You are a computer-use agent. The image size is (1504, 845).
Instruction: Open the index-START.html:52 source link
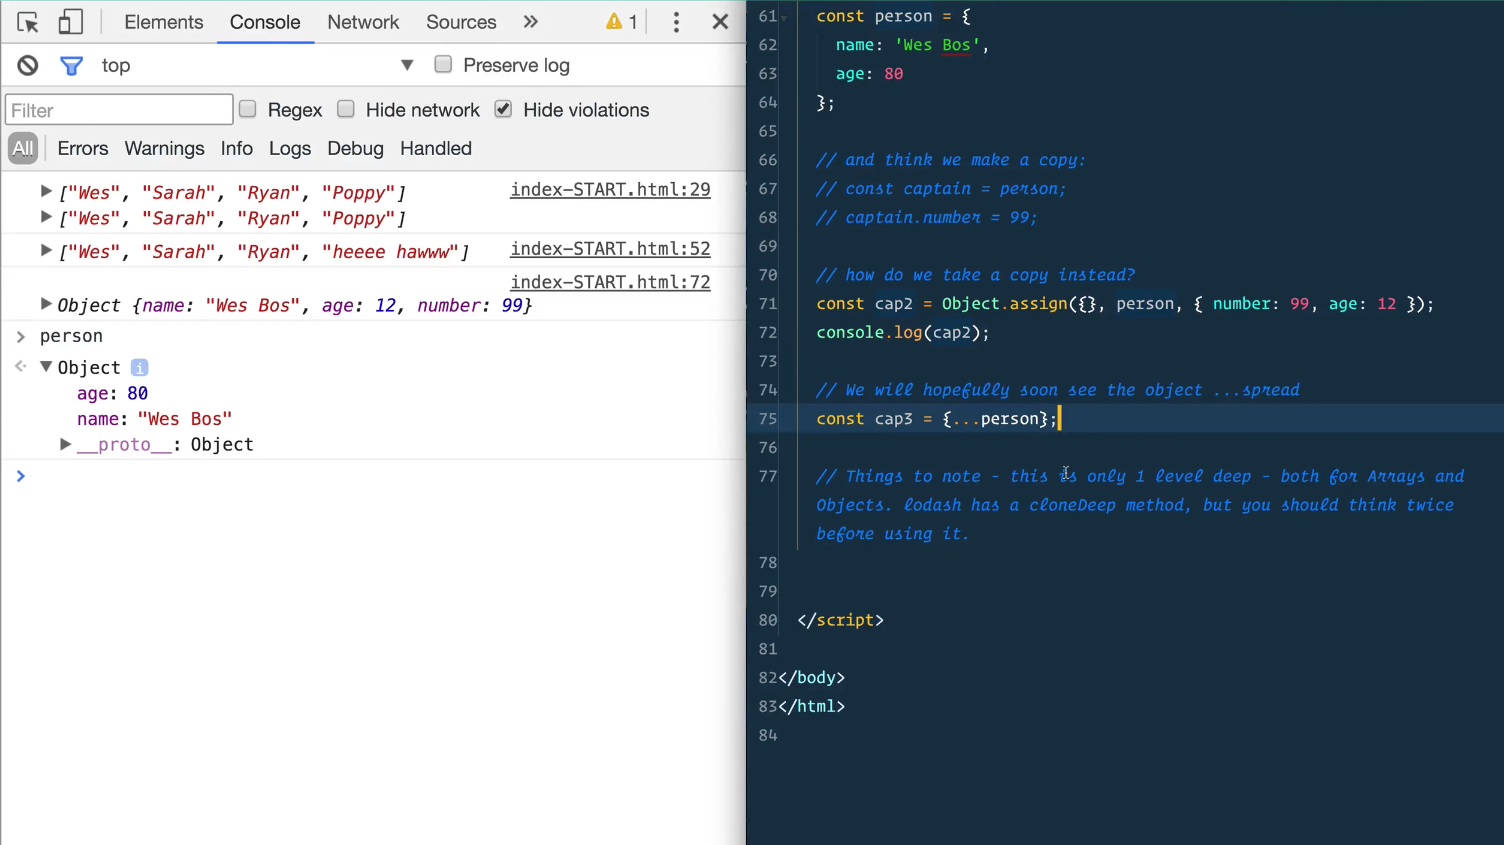click(x=610, y=248)
